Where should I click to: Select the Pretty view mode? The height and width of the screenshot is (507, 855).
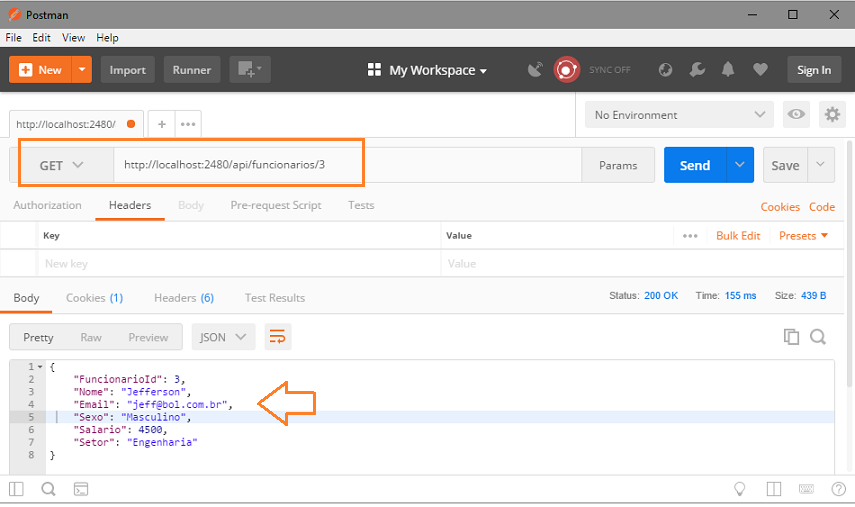(x=38, y=337)
